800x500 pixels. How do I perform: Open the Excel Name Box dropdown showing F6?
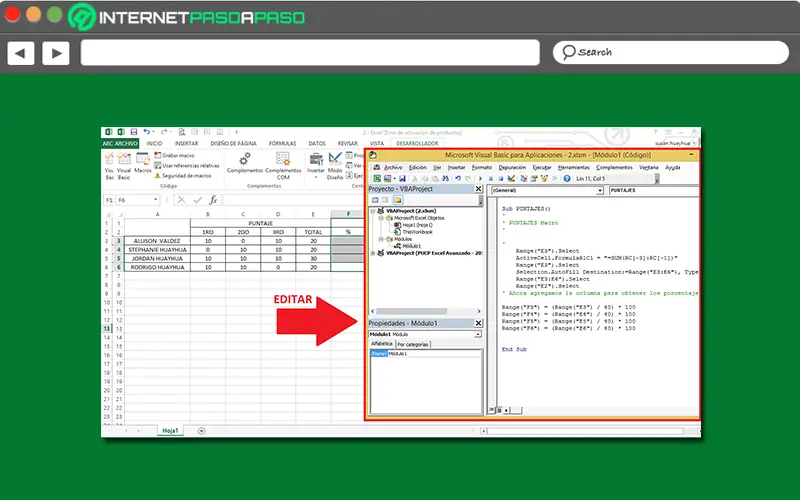pyautogui.click(x=156, y=200)
